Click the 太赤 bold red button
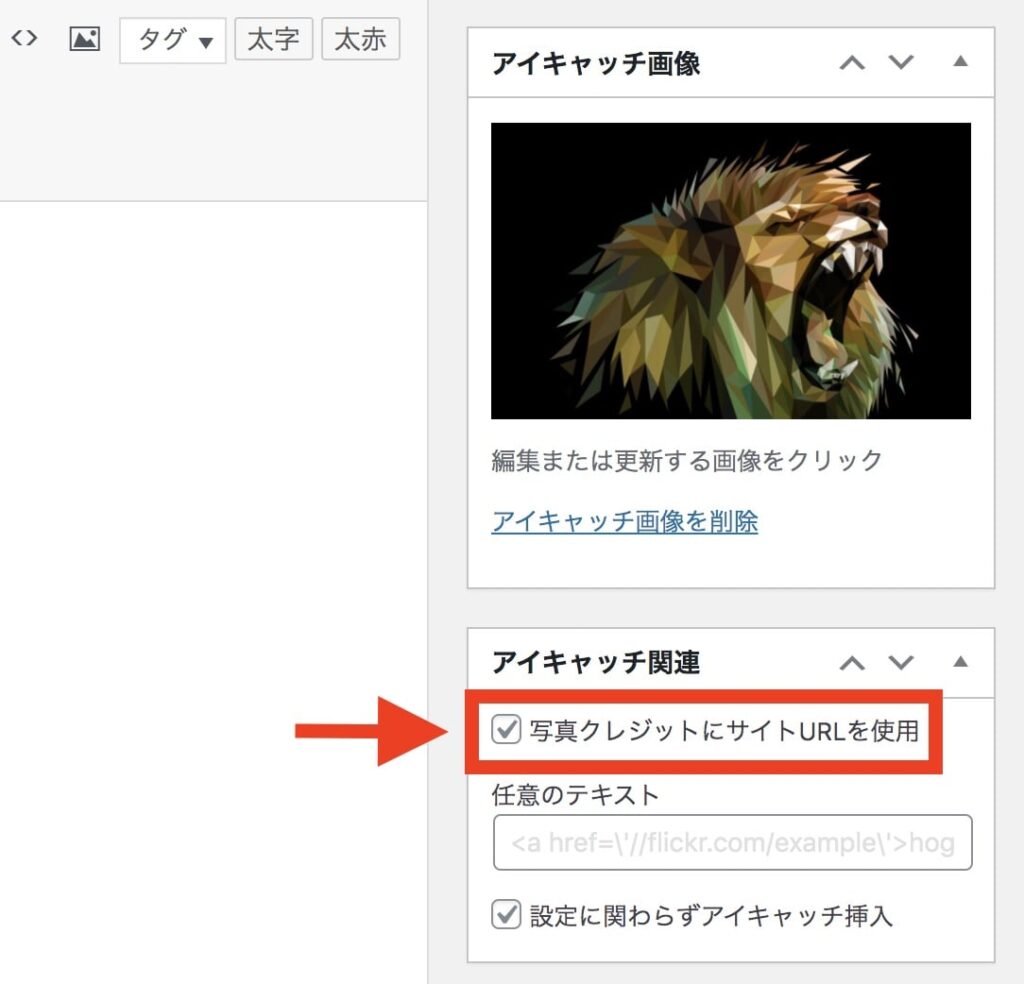Screen dimensions: 1024x984 360,39
